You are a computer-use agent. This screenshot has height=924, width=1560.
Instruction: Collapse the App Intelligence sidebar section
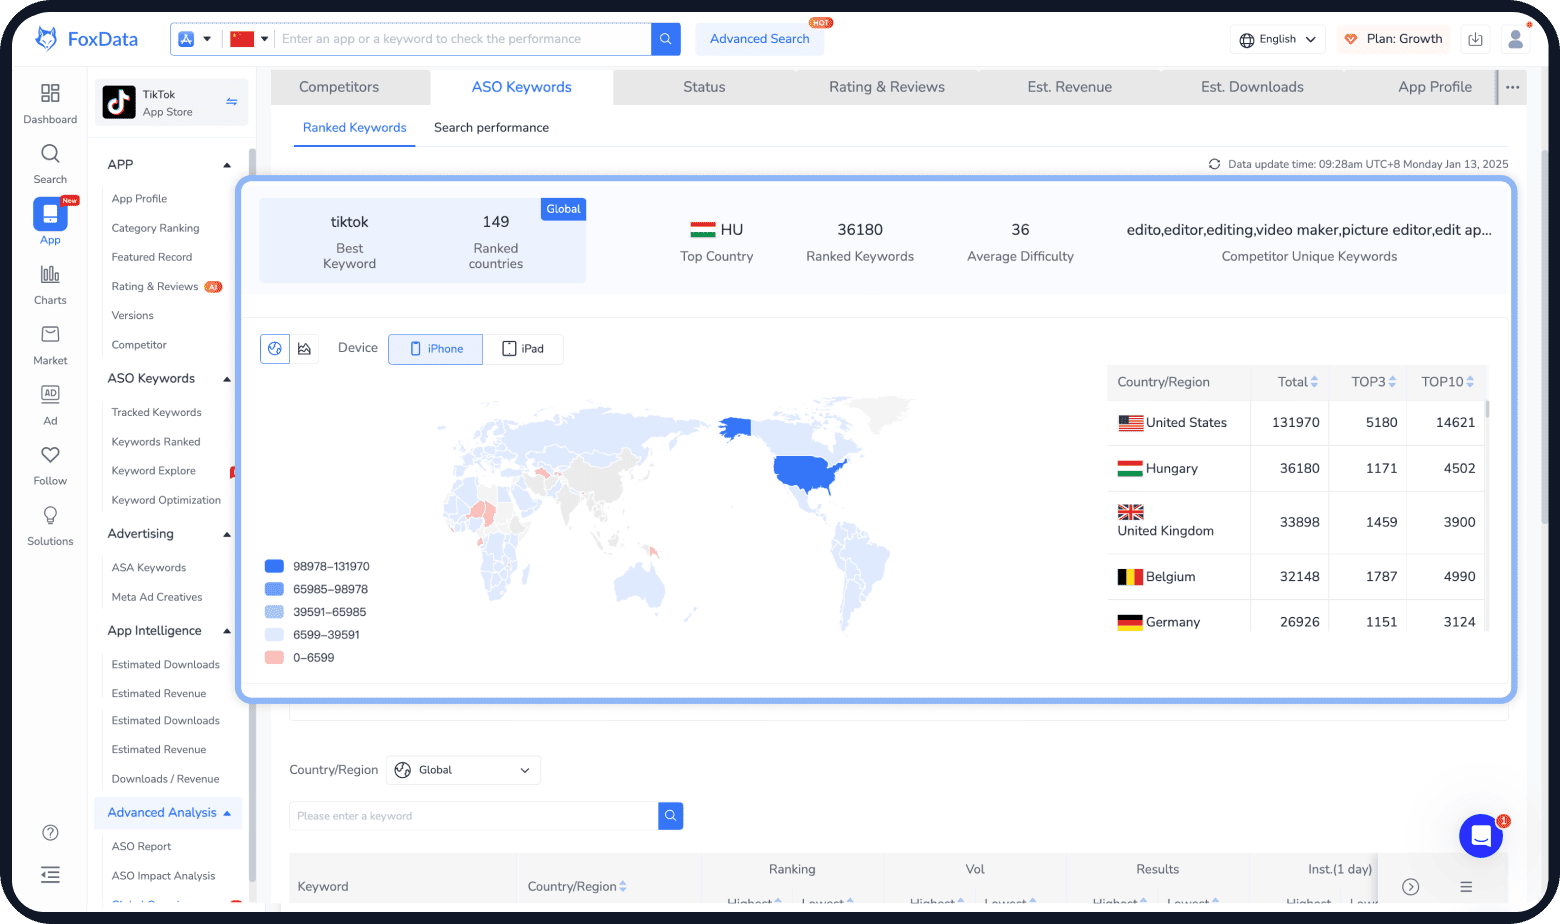(x=227, y=631)
